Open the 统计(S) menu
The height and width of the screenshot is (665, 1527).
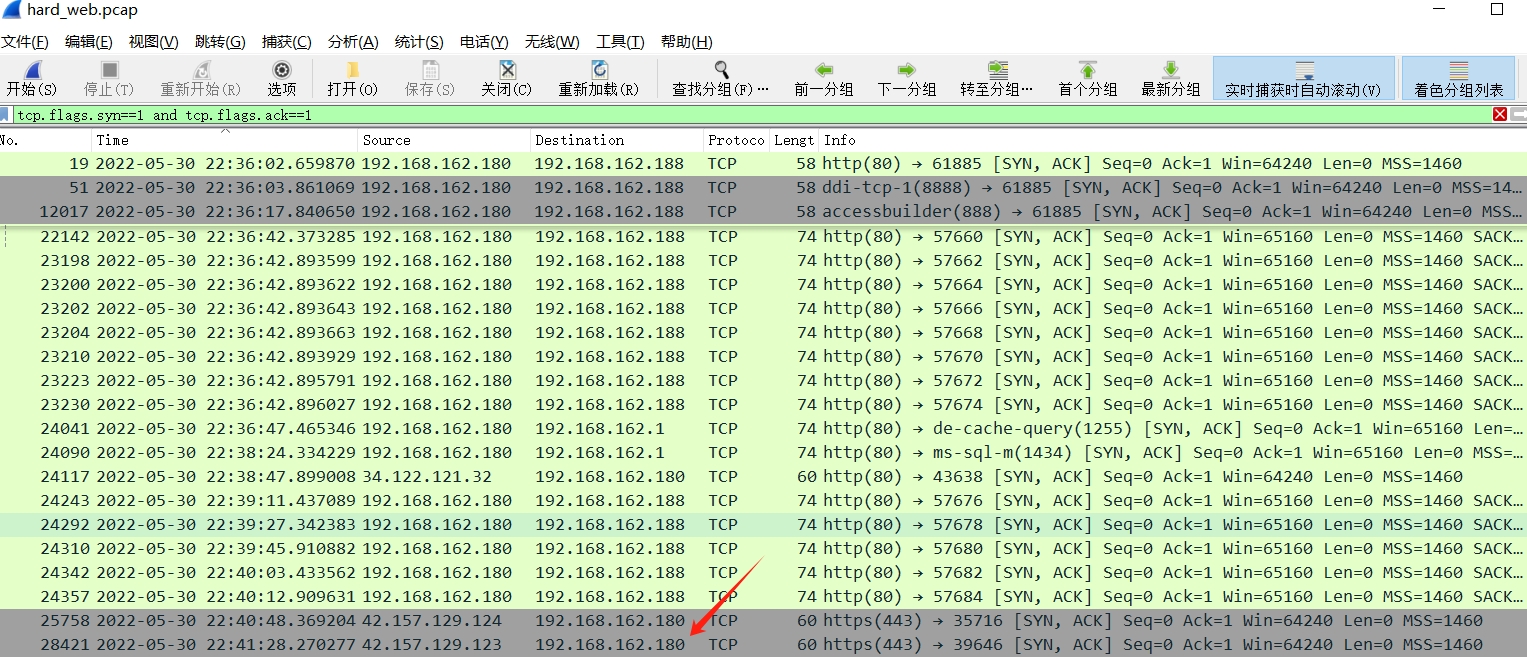(419, 42)
